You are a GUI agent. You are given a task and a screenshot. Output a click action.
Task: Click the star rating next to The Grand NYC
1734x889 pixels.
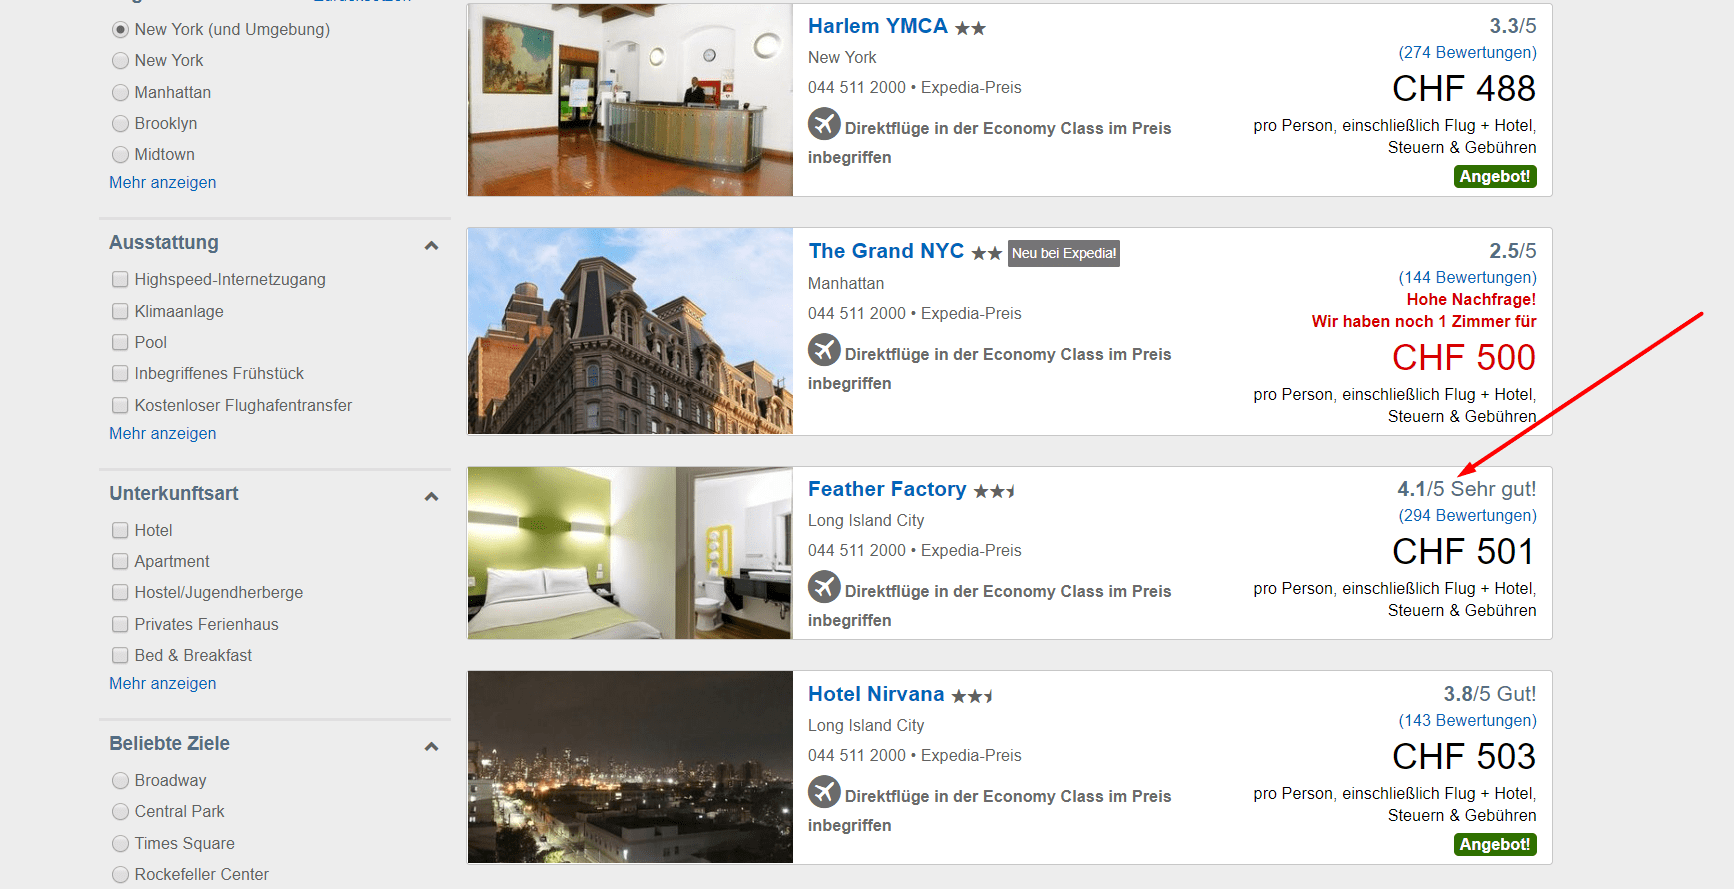(986, 254)
